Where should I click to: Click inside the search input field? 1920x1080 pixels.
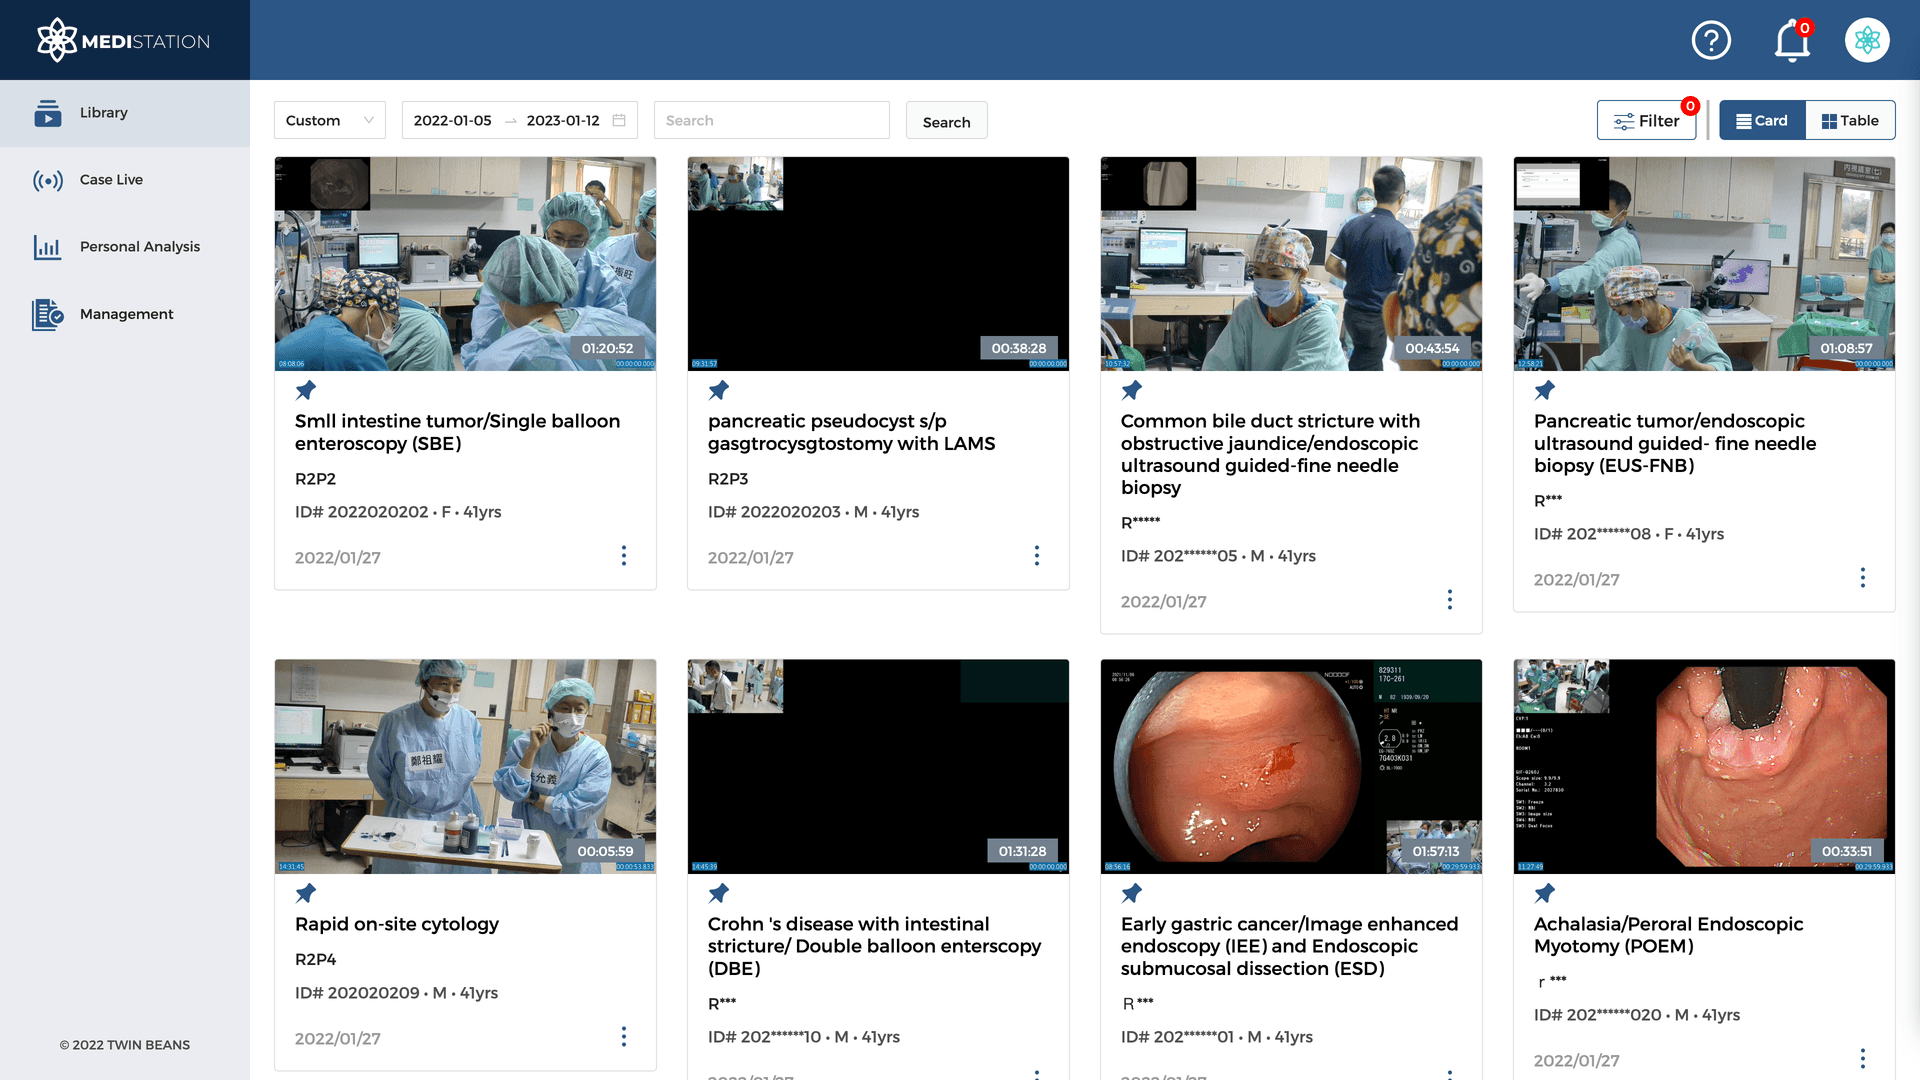pyautogui.click(x=771, y=120)
